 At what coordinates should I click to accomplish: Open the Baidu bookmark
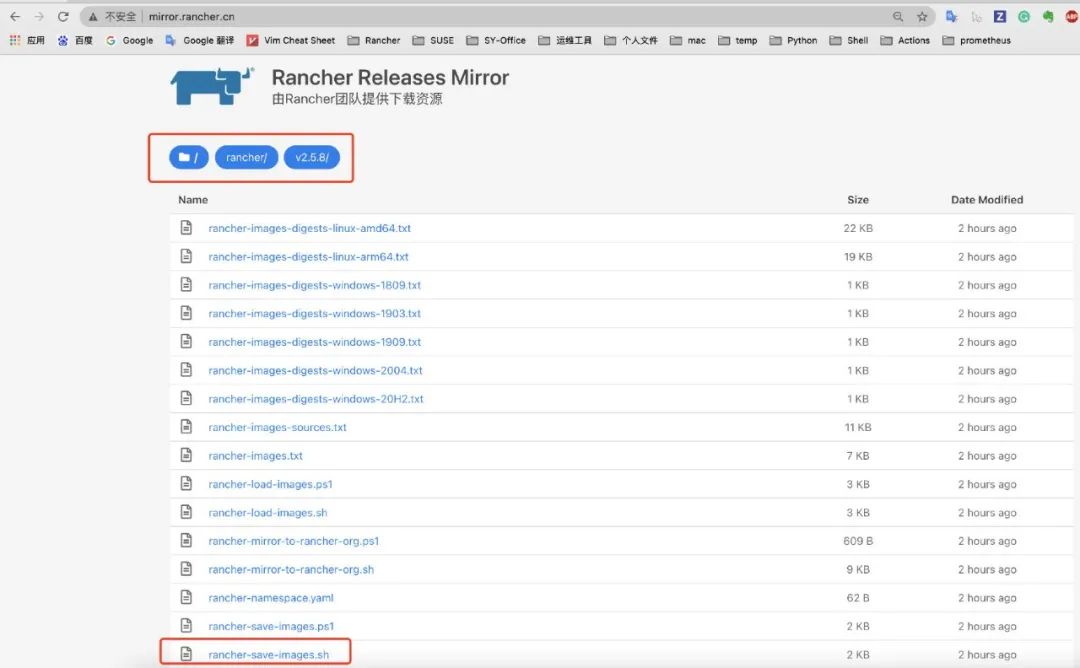pos(74,41)
